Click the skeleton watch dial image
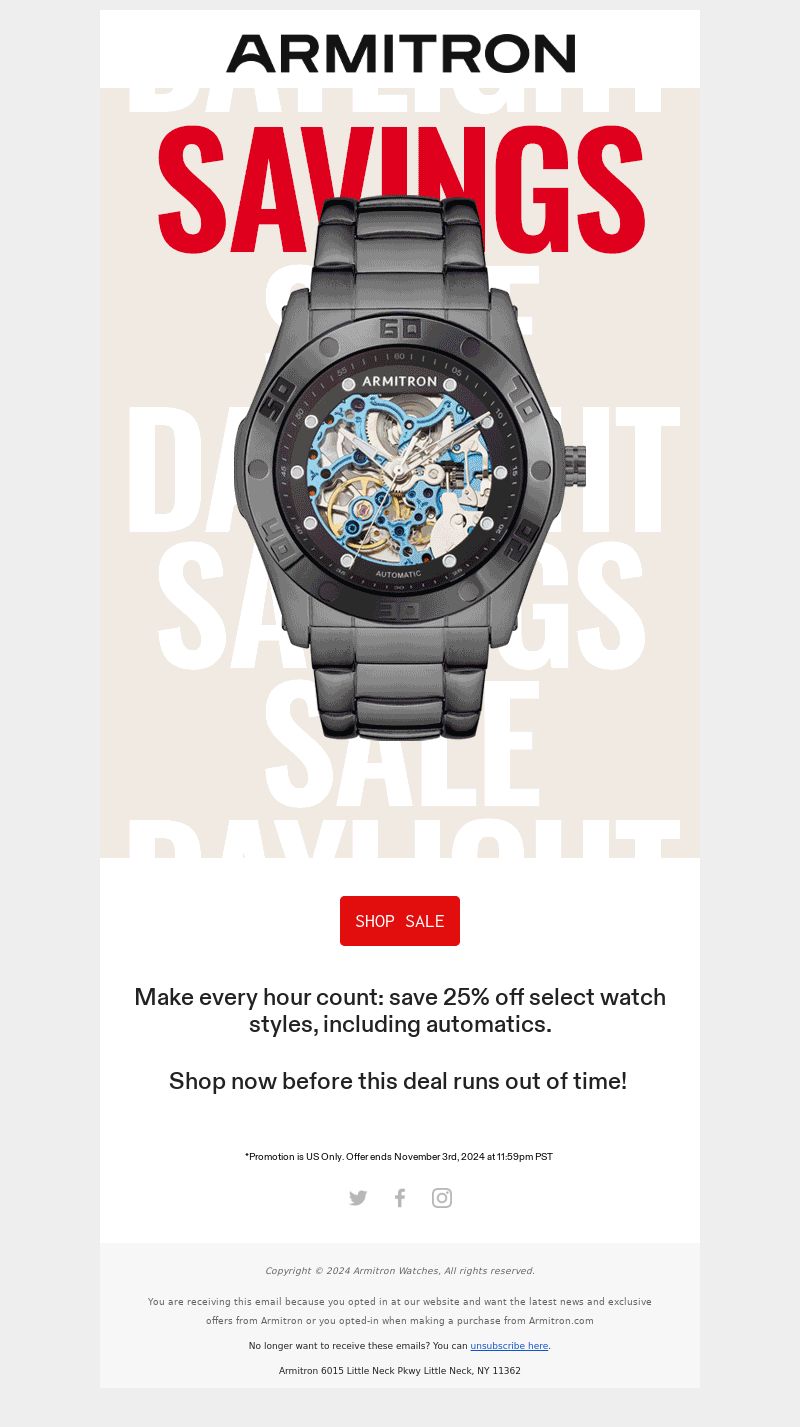Image resolution: width=800 pixels, height=1427 pixels. 400,469
